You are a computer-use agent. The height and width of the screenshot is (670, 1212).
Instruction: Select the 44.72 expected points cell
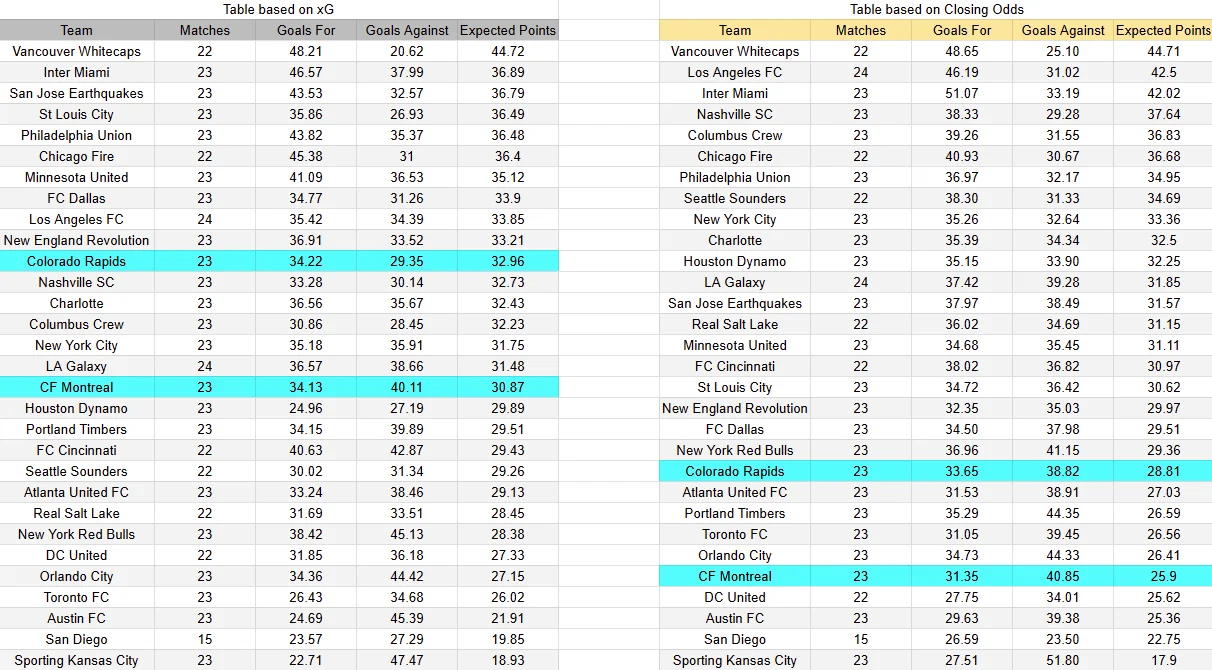tap(508, 51)
